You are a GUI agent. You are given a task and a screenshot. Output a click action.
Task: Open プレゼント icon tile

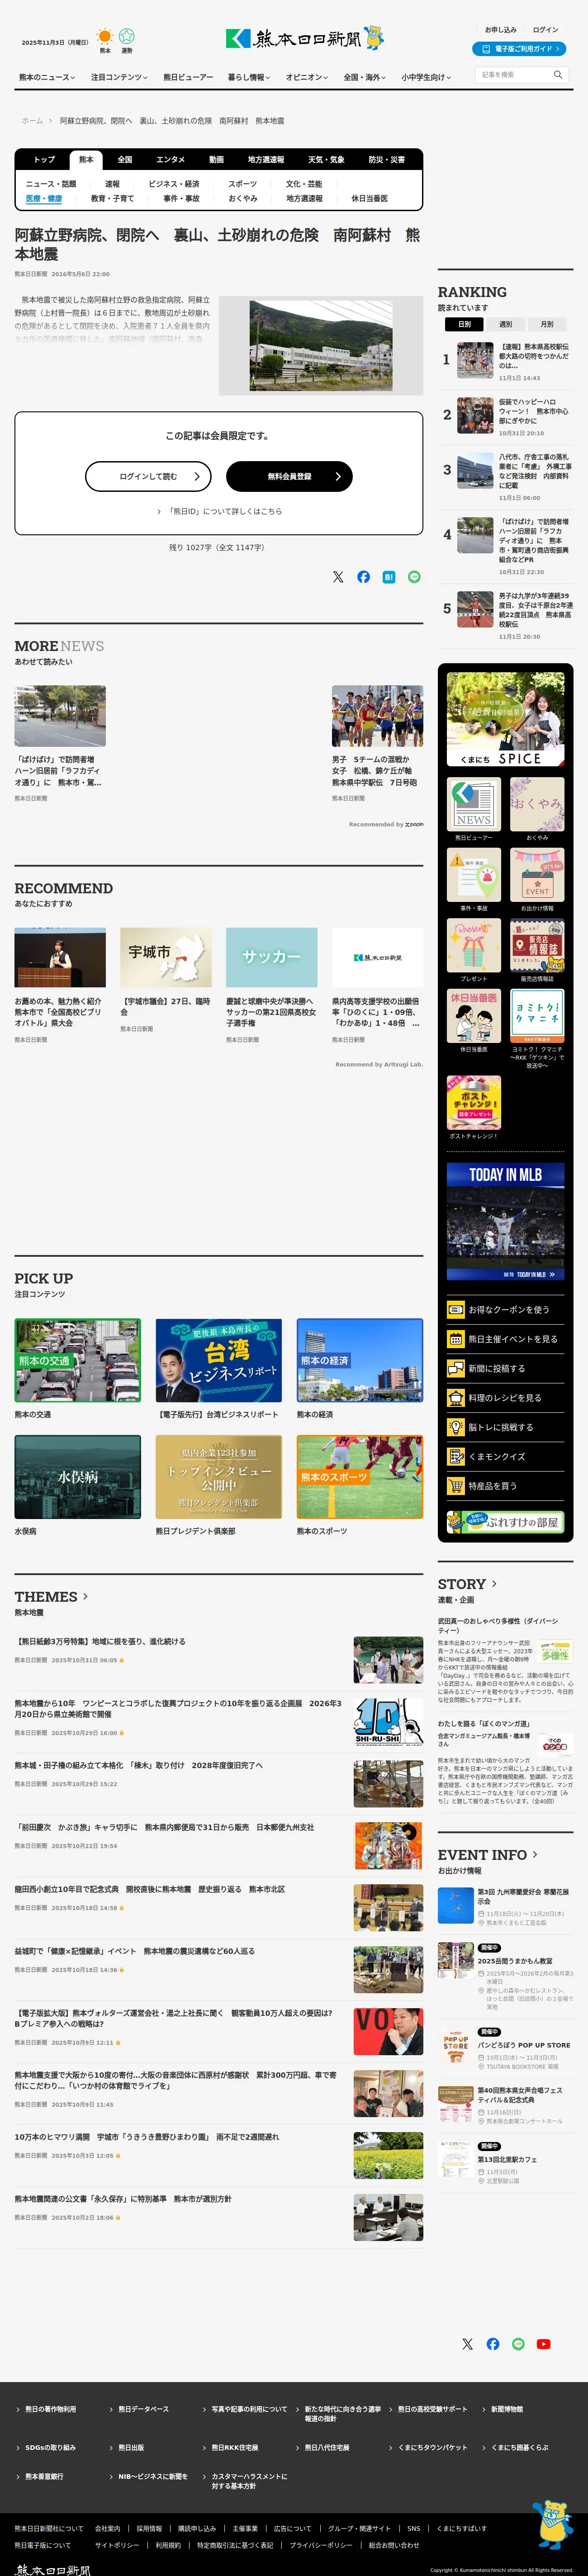tap(474, 945)
